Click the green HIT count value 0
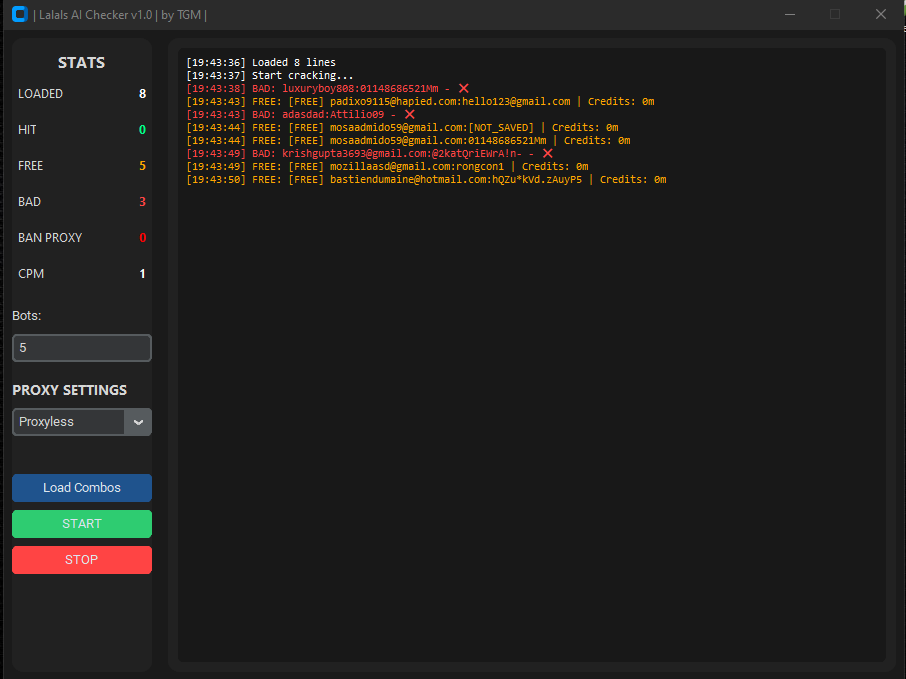 pos(143,129)
